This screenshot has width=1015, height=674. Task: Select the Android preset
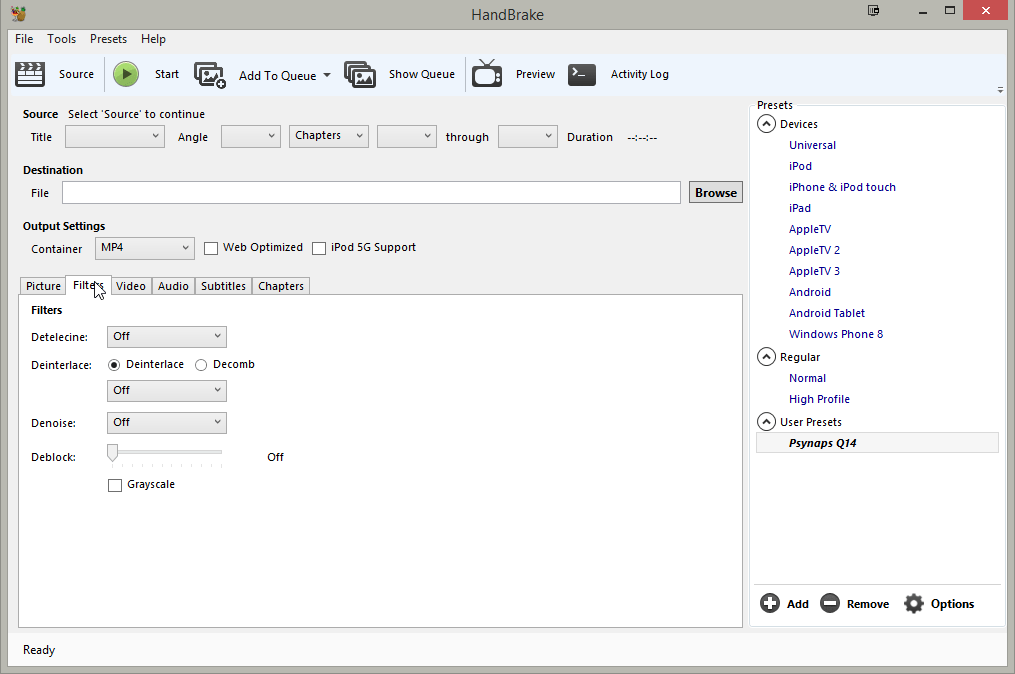tap(810, 292)
